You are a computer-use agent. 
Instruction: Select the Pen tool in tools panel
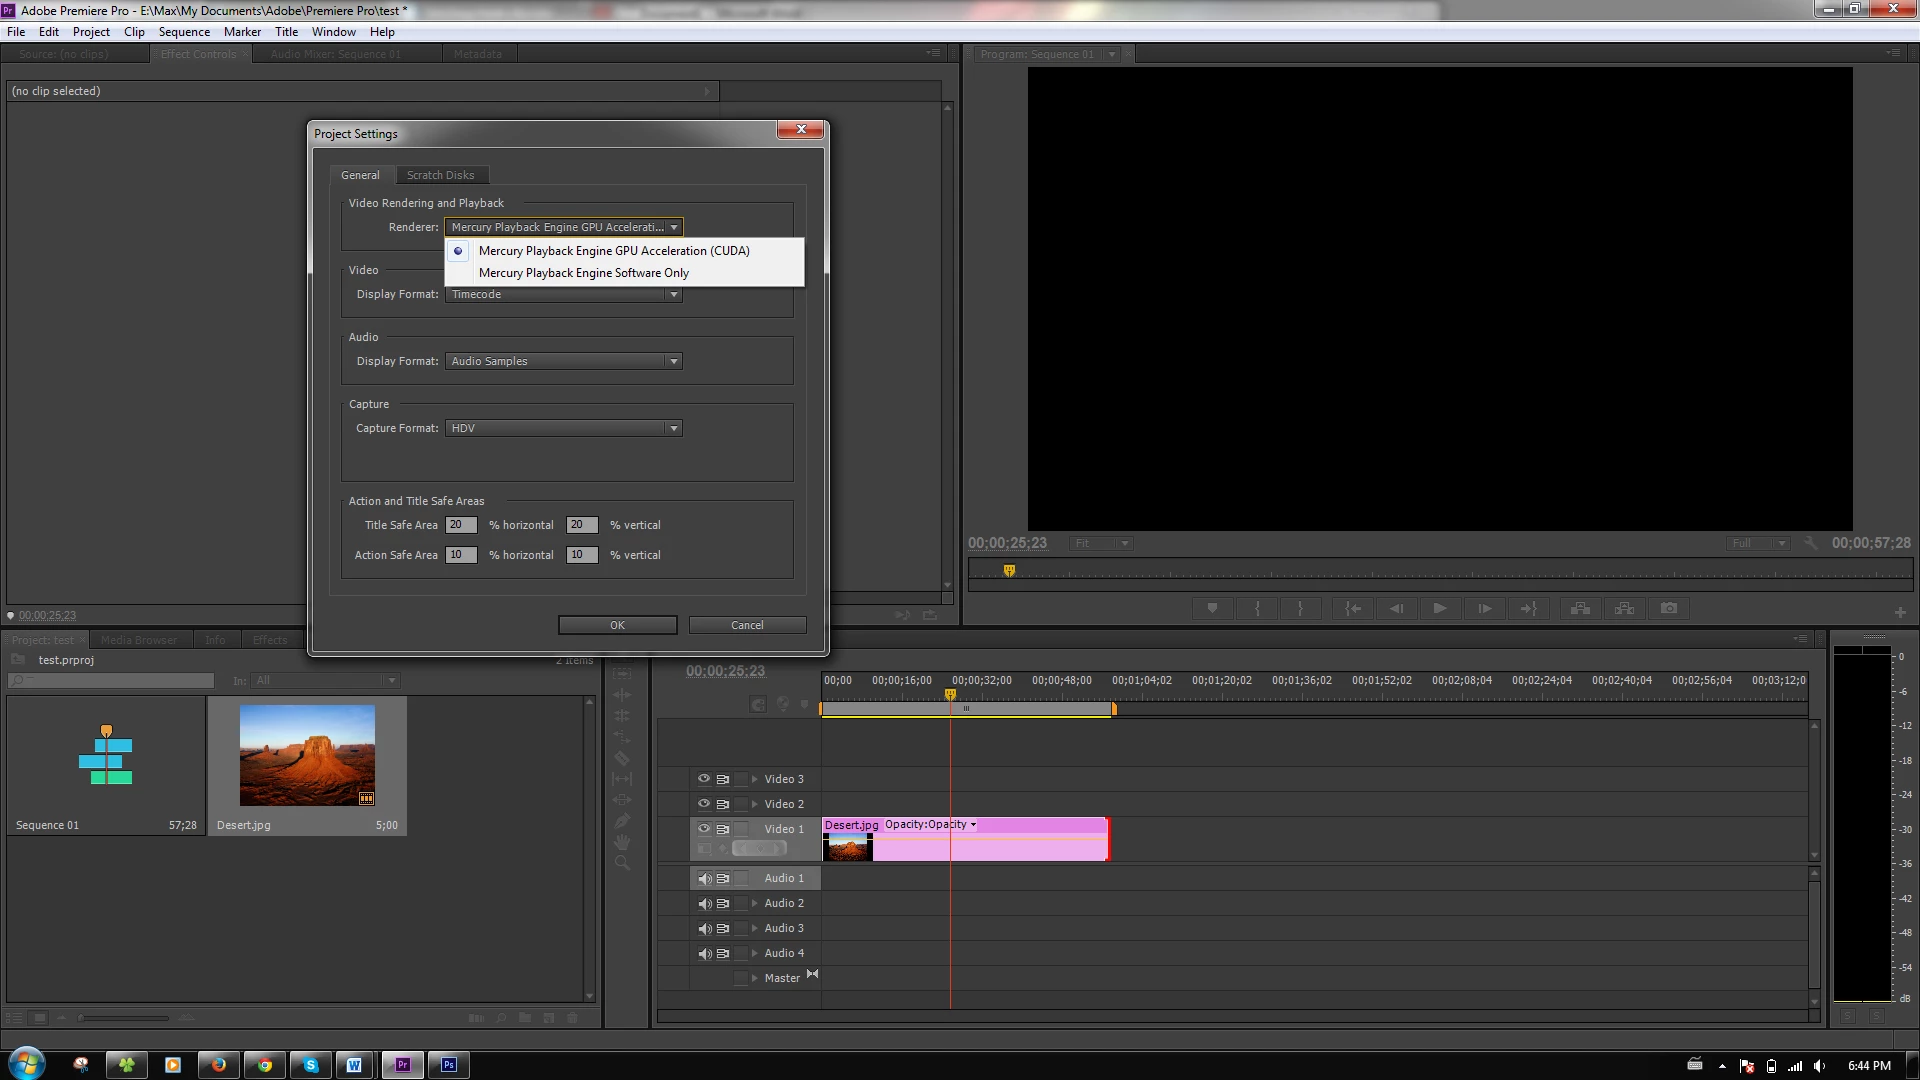point(622,821)
